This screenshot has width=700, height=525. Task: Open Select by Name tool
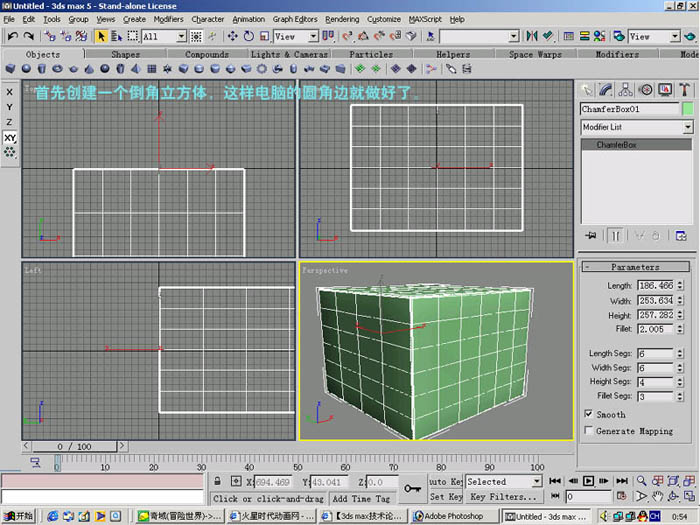click(117, 36)
